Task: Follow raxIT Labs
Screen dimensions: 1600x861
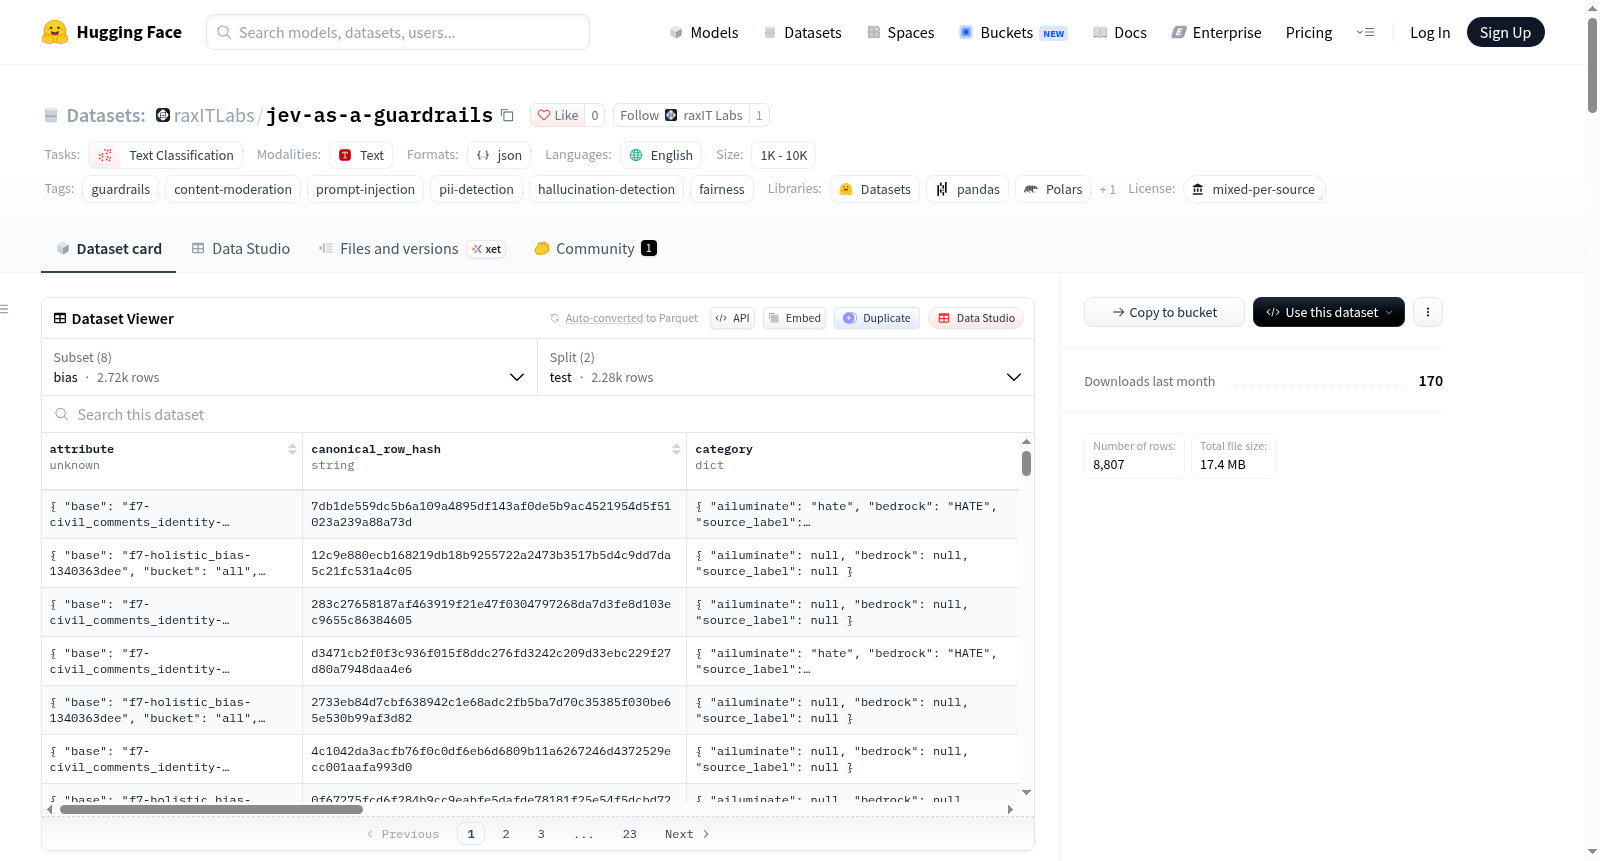Action: click(682, 115)
